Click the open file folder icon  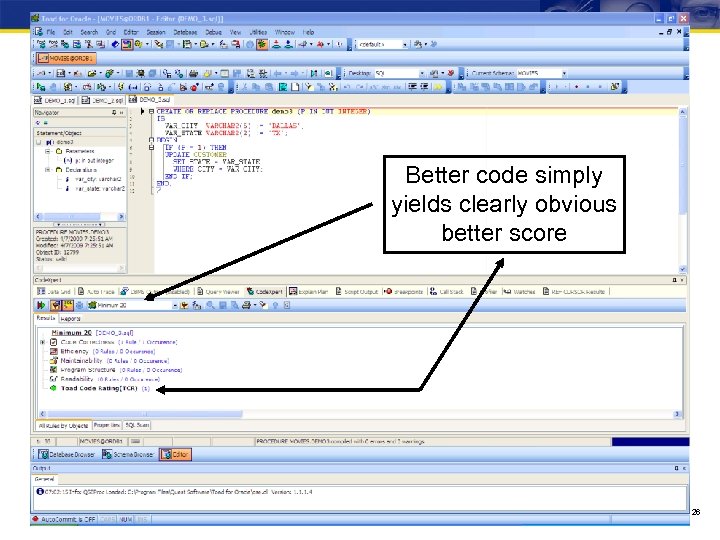point(92,73)
